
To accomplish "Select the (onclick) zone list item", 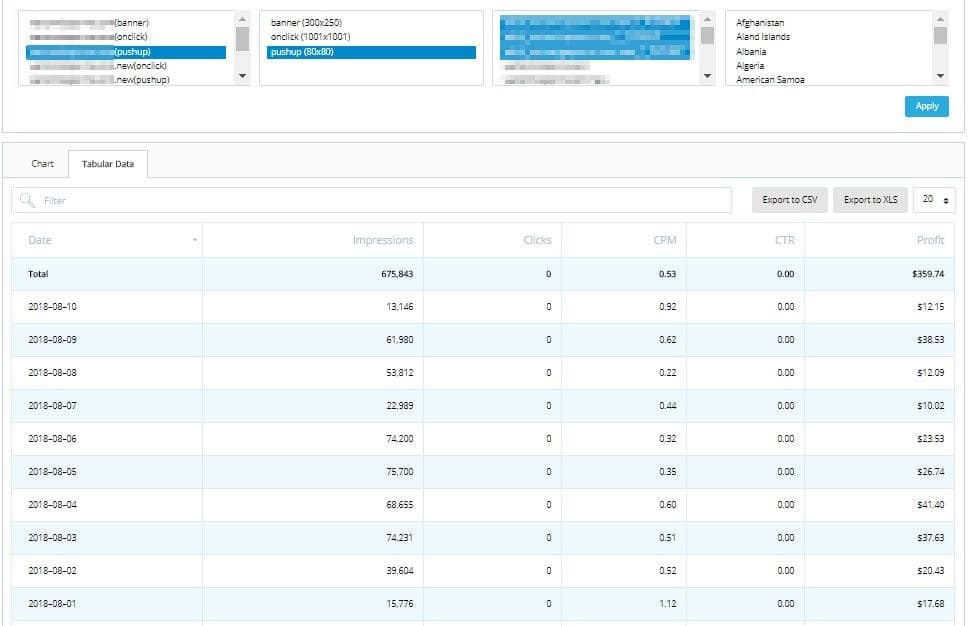I will point(126,37).
